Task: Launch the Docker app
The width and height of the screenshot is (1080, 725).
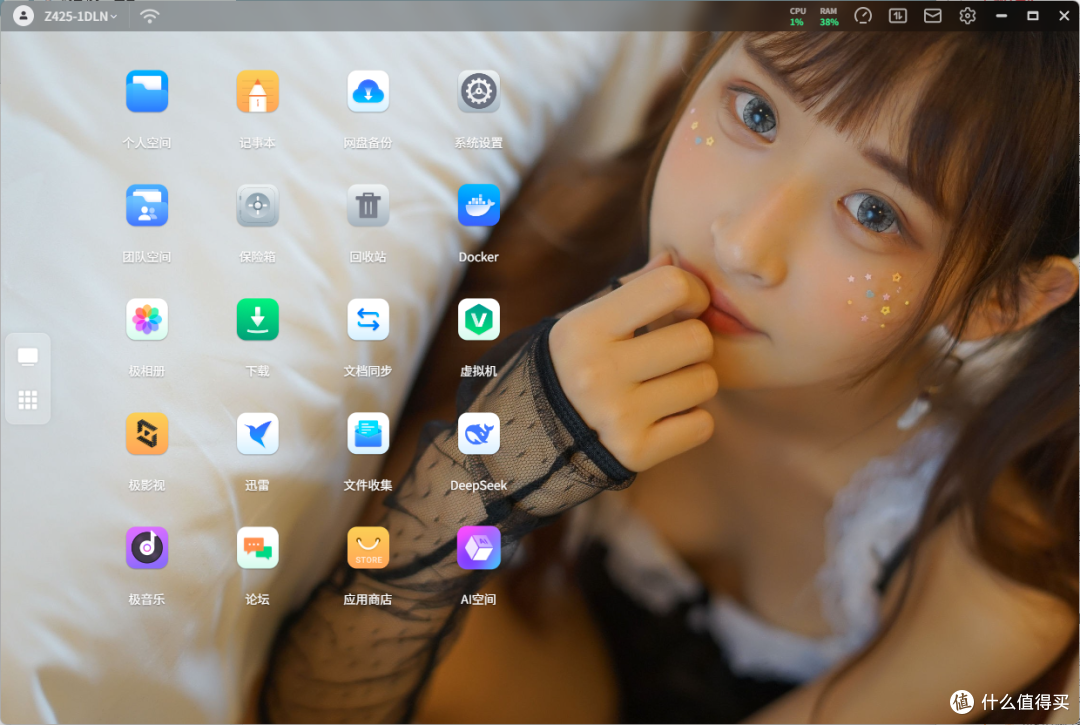Action: 479,206
